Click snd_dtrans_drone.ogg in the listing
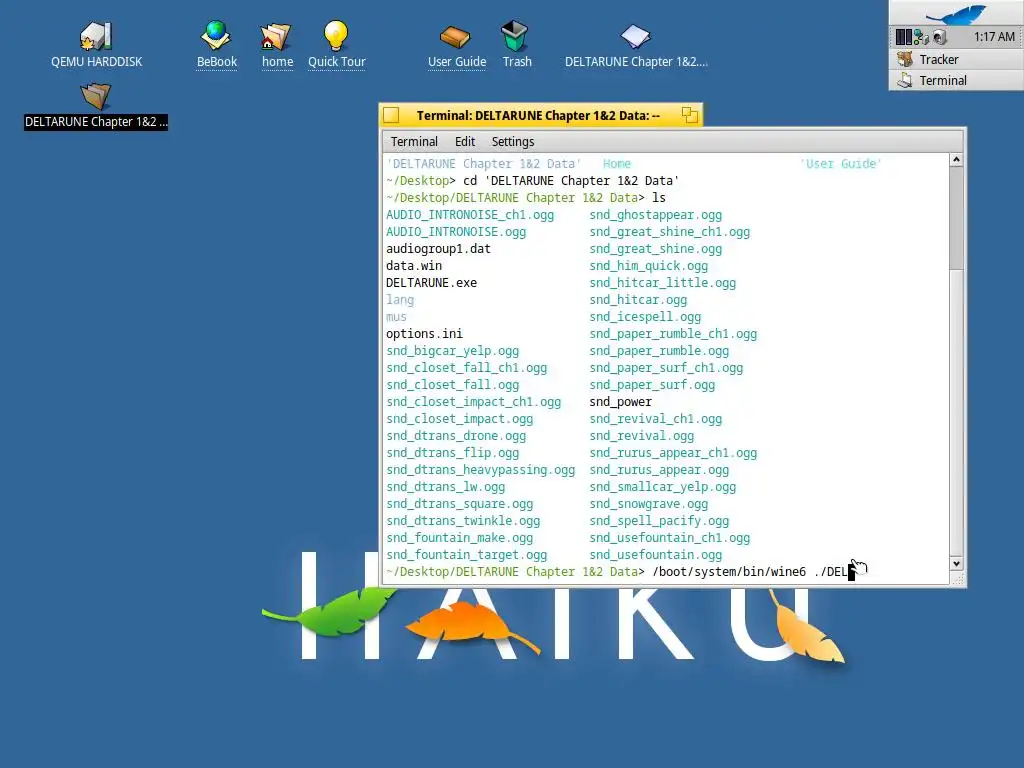 pos(456,436)
